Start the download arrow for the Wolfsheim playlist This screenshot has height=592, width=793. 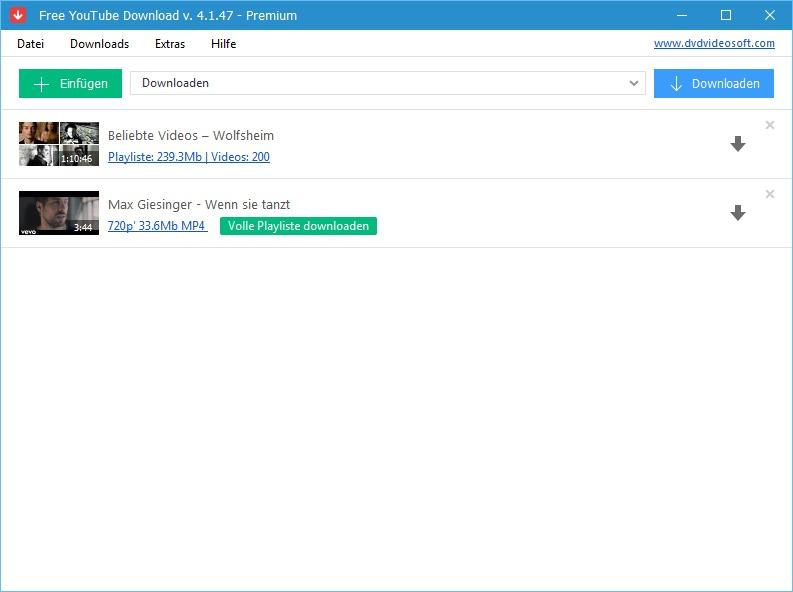click(738, 144)
